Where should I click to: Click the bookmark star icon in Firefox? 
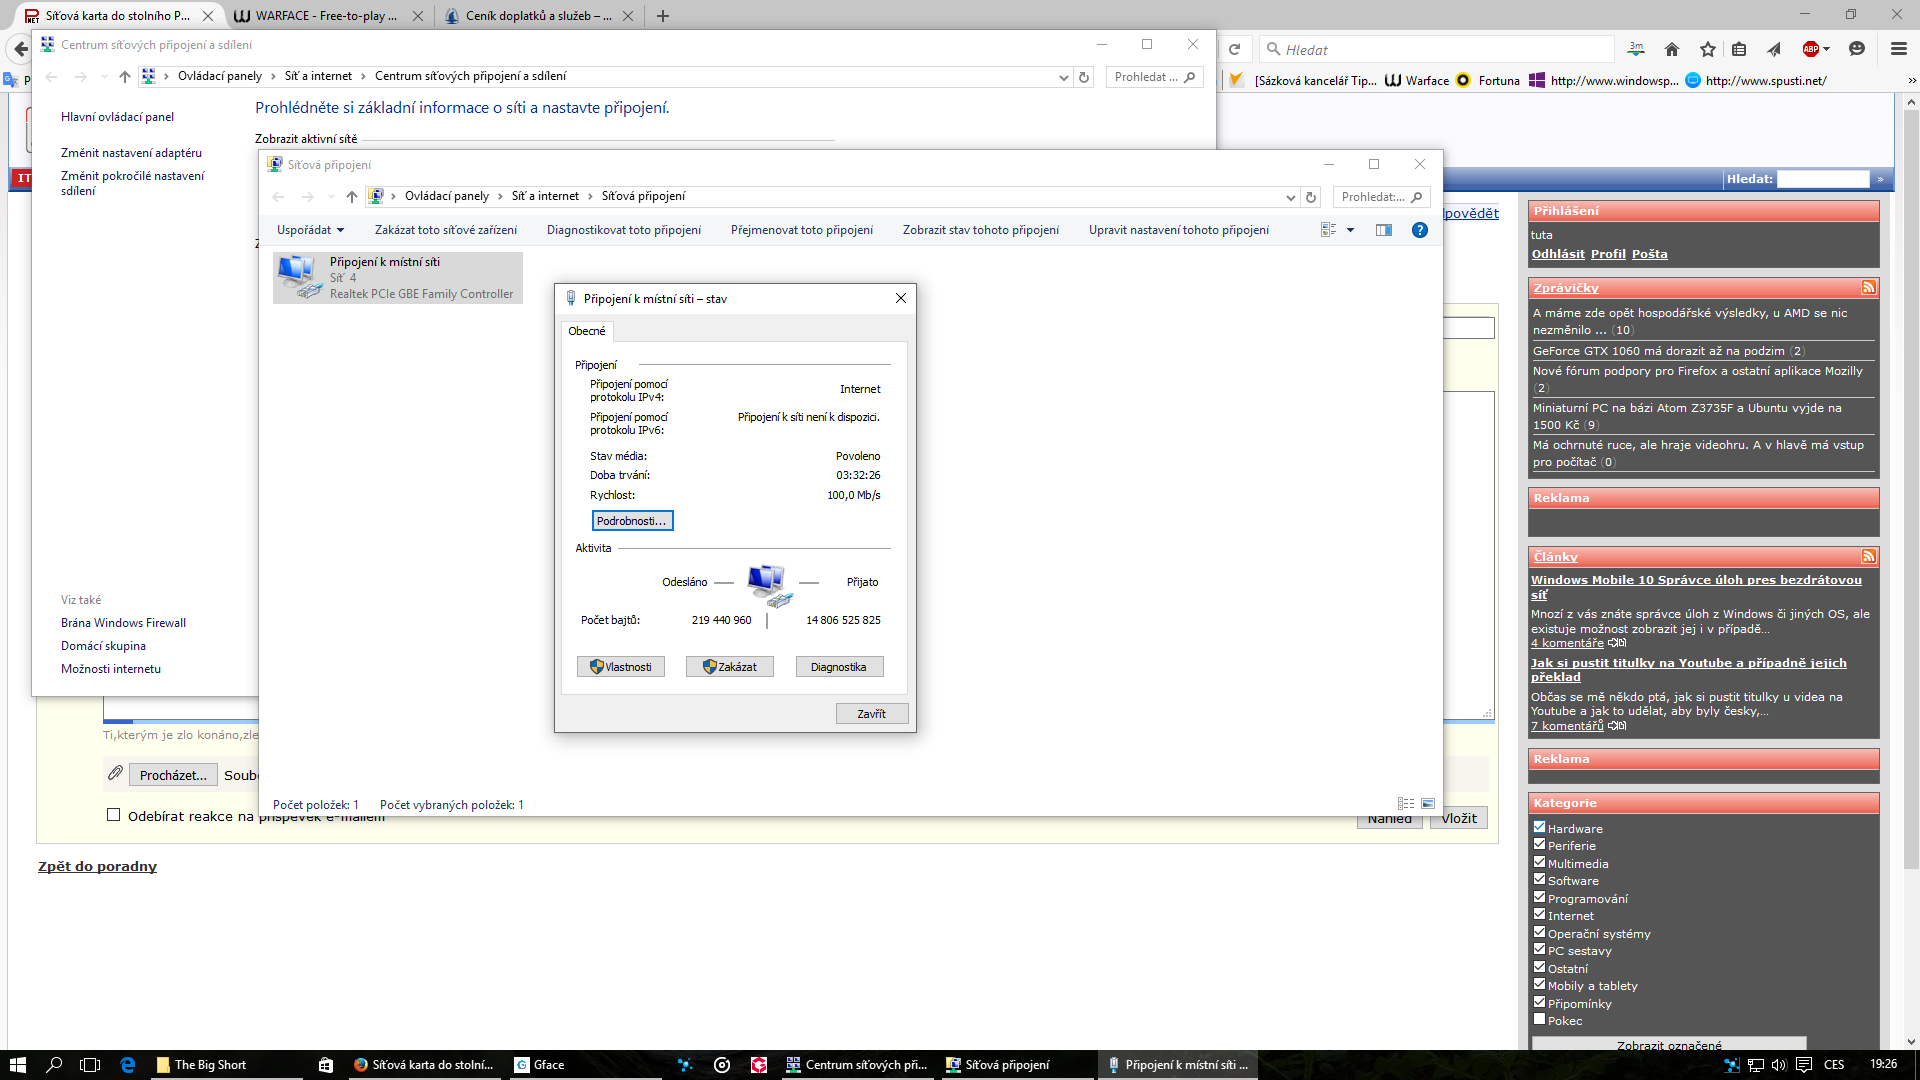1708,49
